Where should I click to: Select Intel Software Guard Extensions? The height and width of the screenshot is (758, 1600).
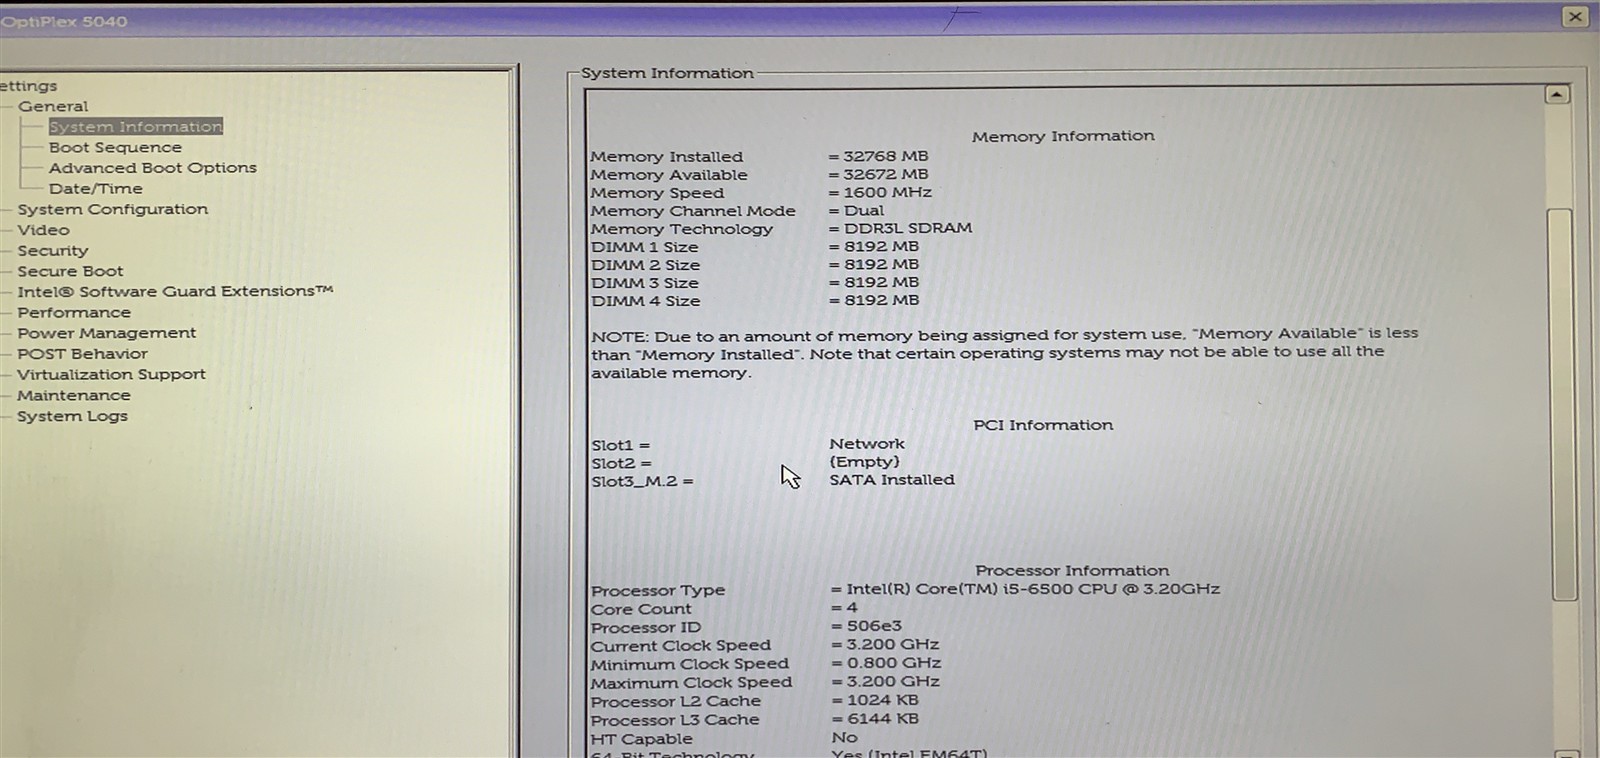click(174, 291)
